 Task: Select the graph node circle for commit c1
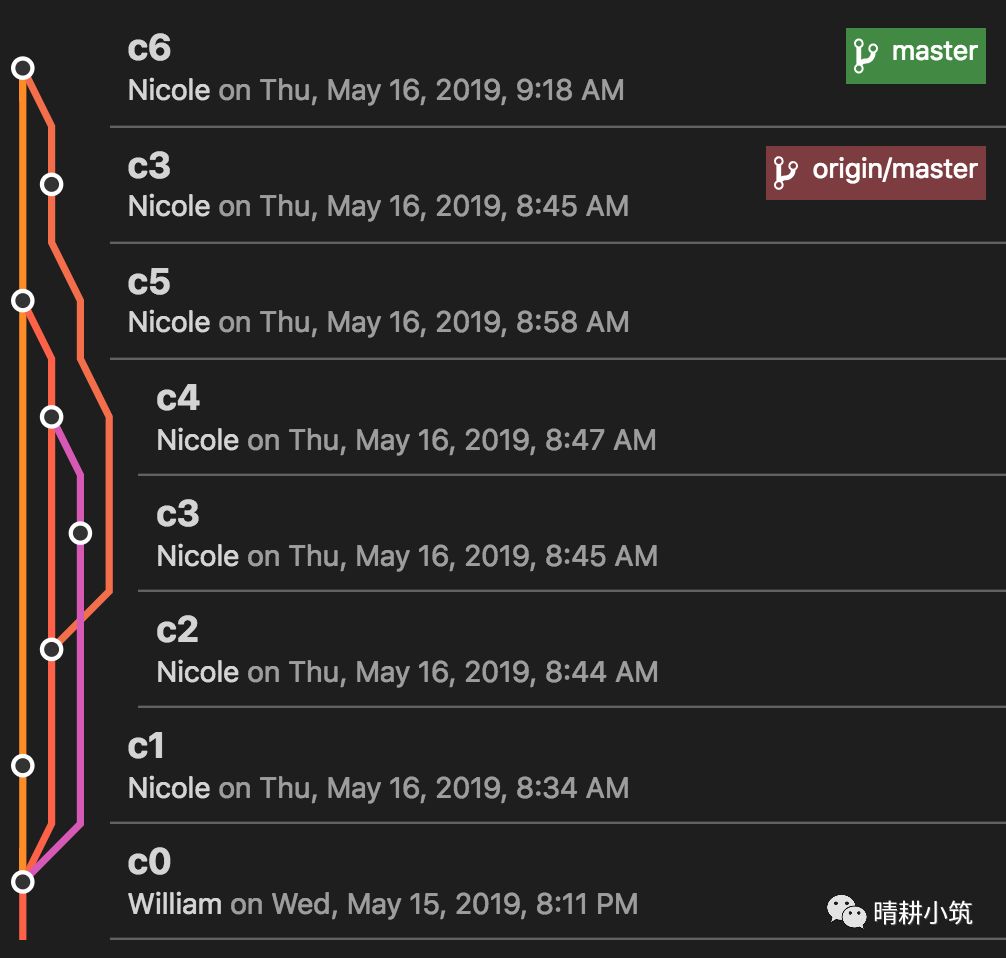pyautogui.click(x=22, y=765)
